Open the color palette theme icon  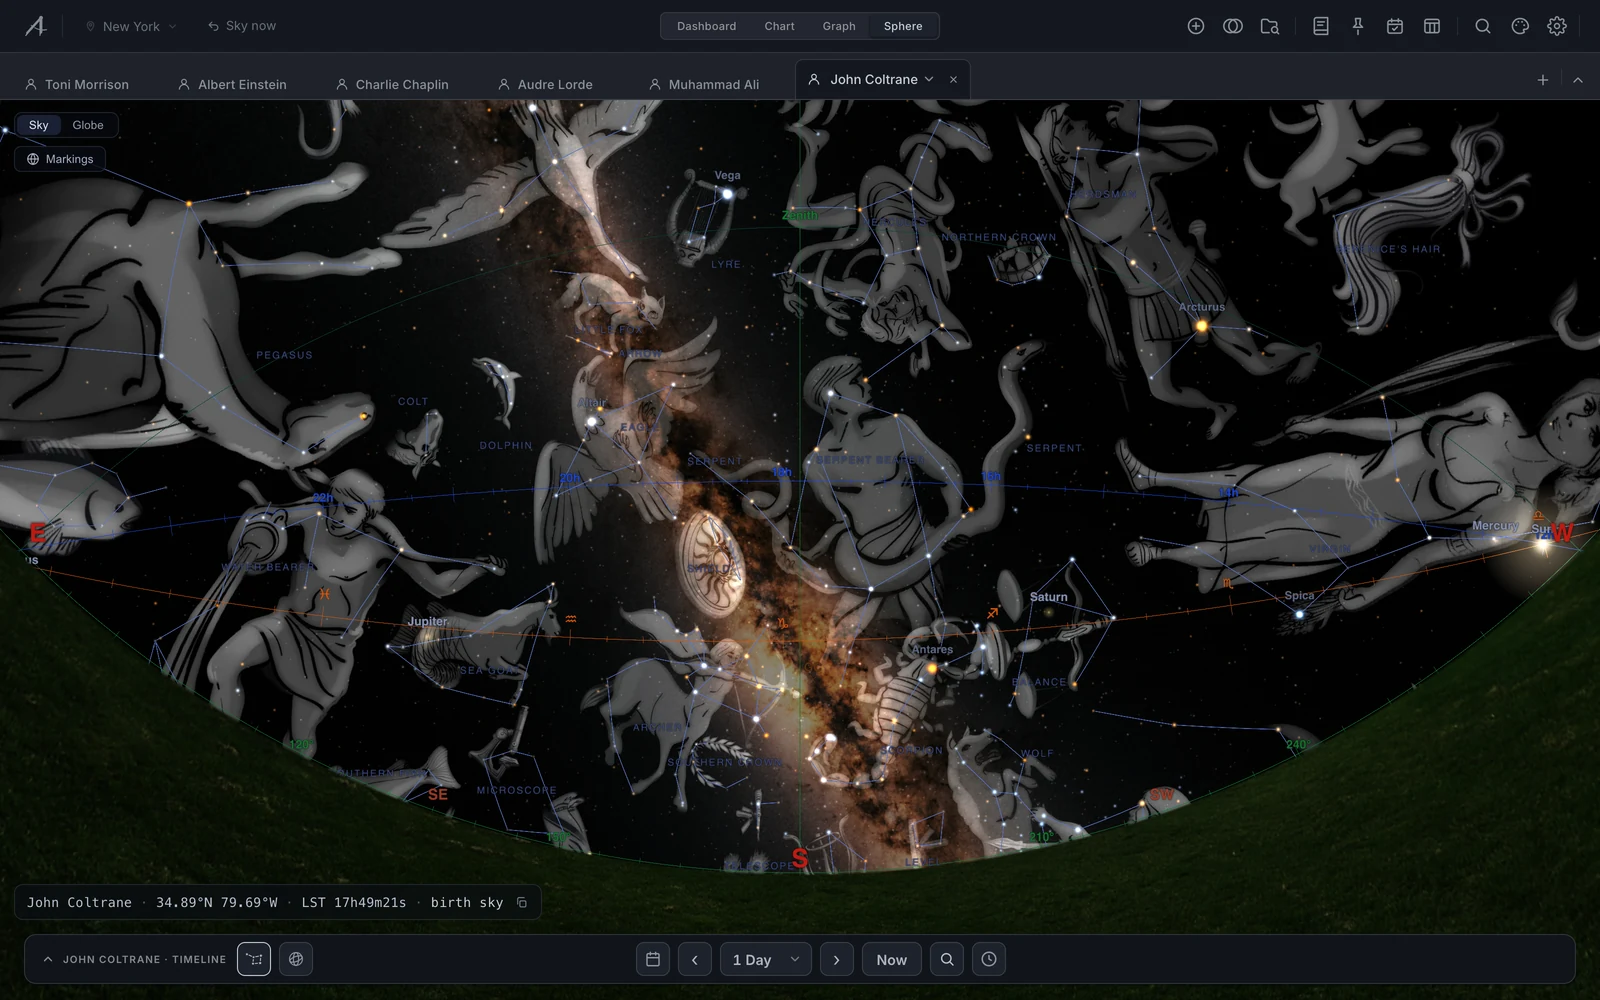1520,26
